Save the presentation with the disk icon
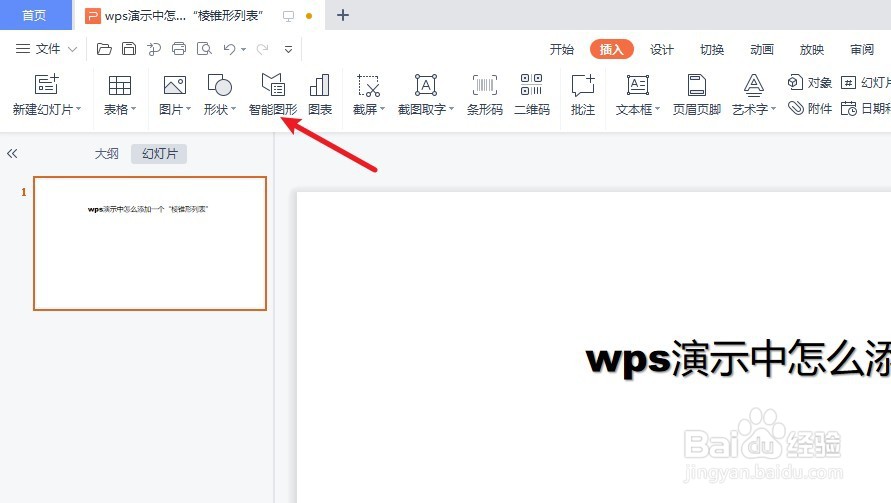 (129, 49)
